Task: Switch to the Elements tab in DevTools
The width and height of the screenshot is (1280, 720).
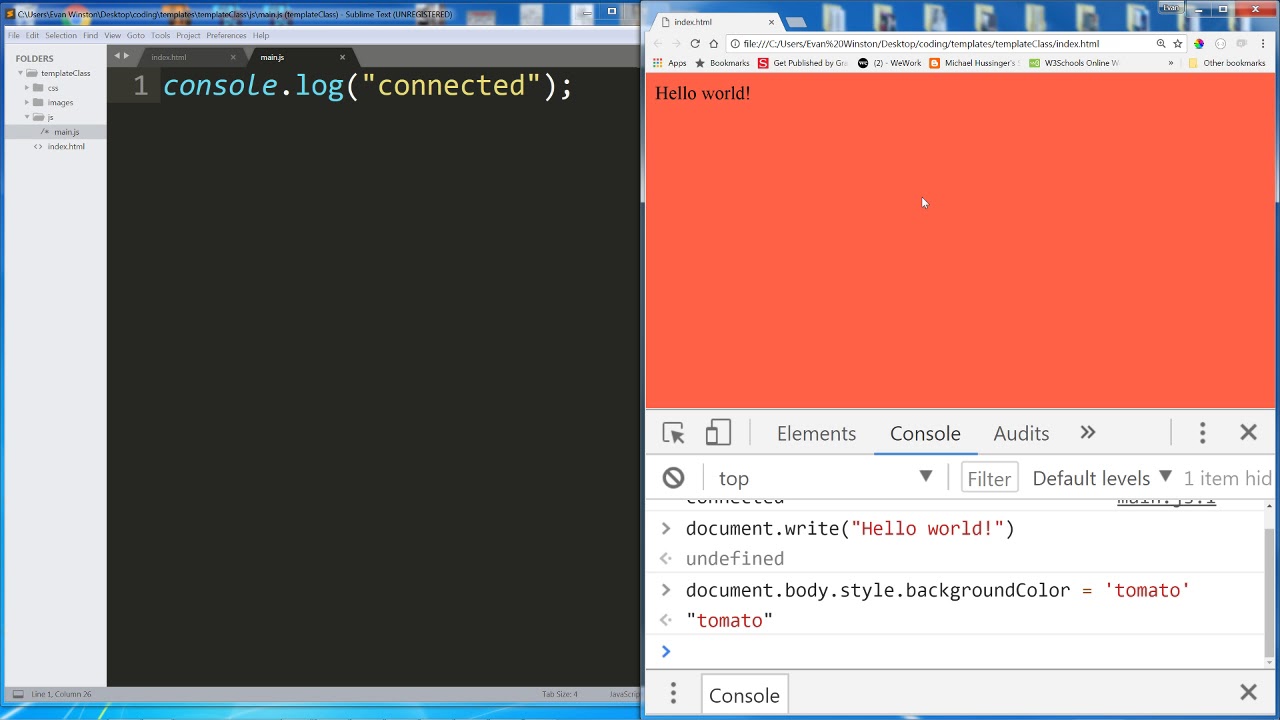Action: click(x=816, y=433)
